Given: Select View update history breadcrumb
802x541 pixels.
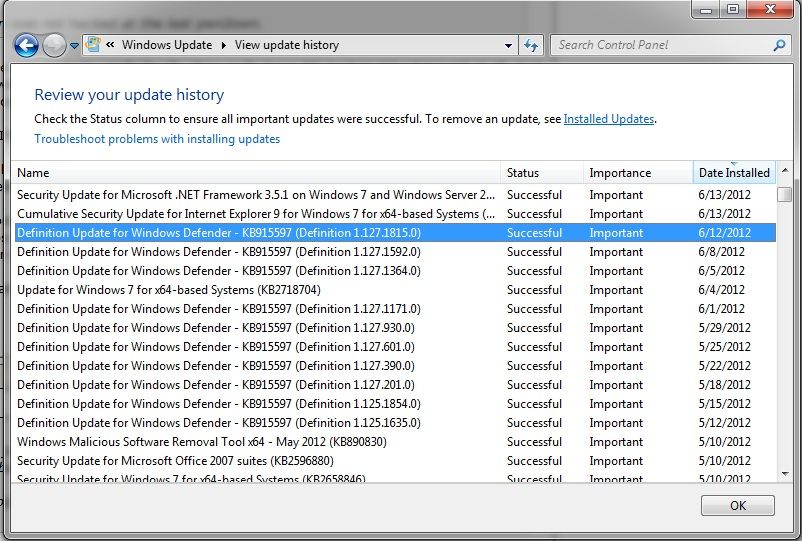Looking at the screenshot, I should [287, 45].
